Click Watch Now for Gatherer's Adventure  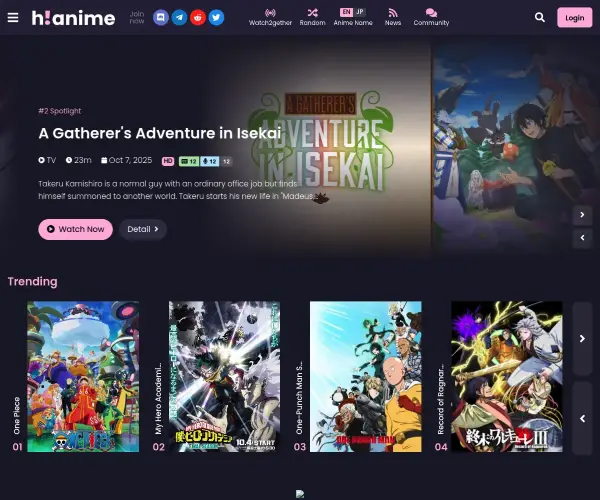click(x=75, y=229)
